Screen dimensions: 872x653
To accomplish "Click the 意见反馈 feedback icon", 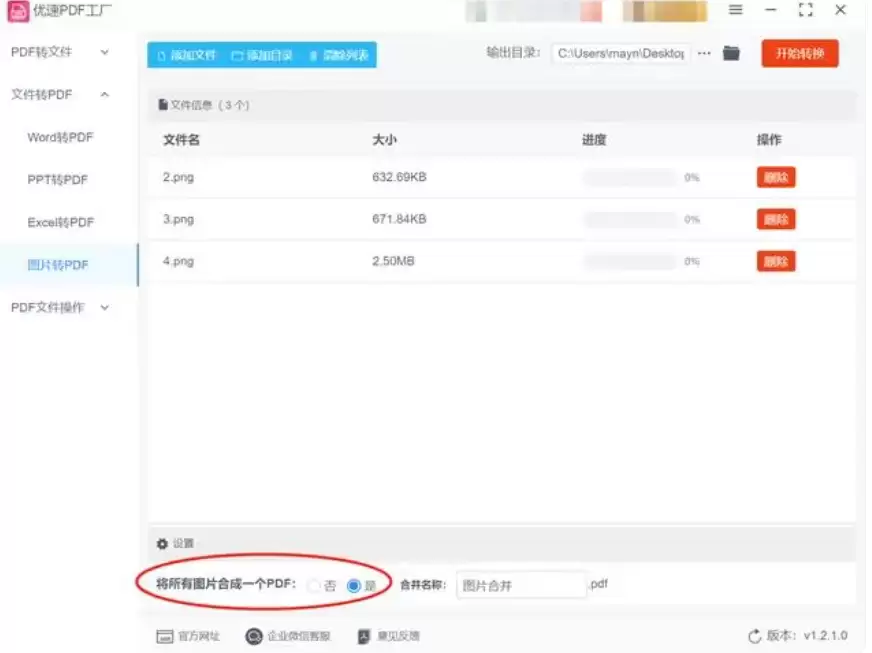I will coord(364,636).
